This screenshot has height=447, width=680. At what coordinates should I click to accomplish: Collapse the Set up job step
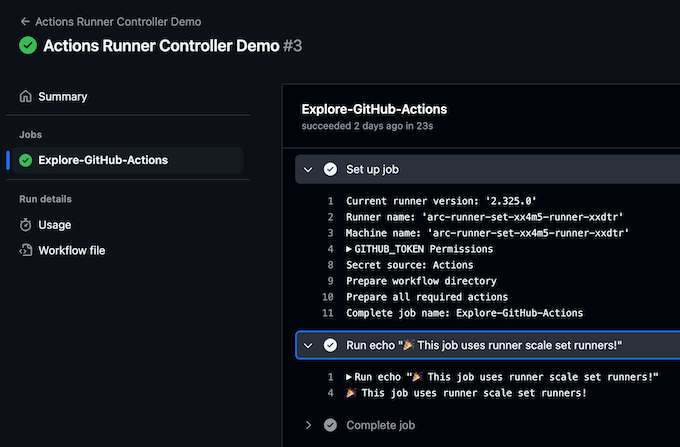click(308, 170)
